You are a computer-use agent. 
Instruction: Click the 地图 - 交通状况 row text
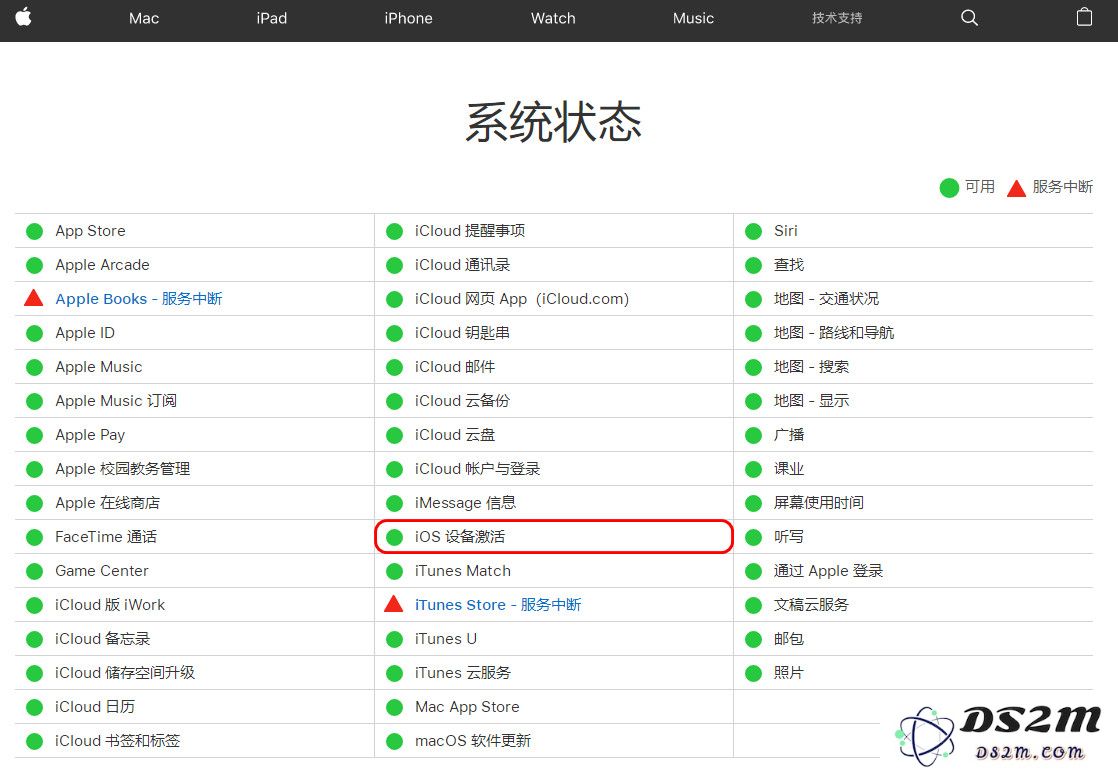pos(826,299)
